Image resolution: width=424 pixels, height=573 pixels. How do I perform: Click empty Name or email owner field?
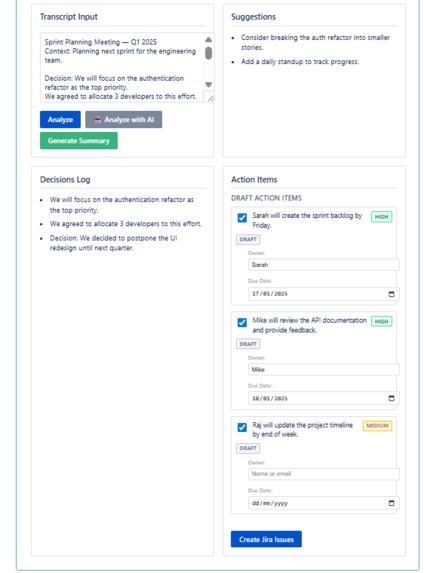point(323,474)
